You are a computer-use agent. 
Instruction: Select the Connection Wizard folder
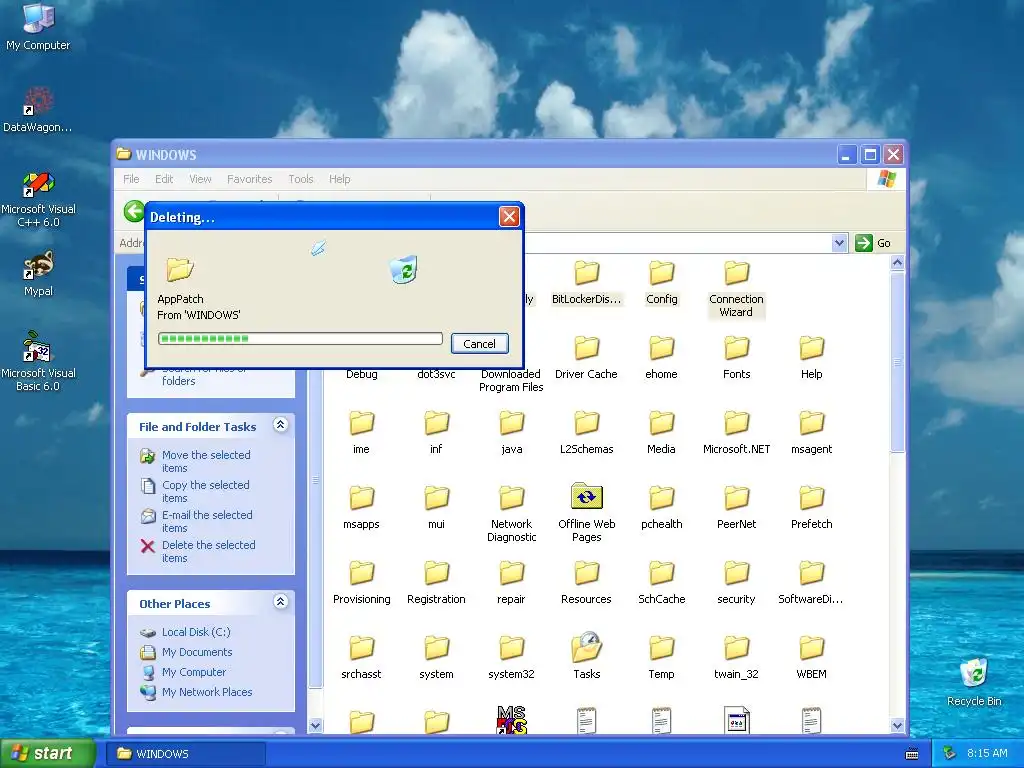pyautogui.click(x=736, y=289)
